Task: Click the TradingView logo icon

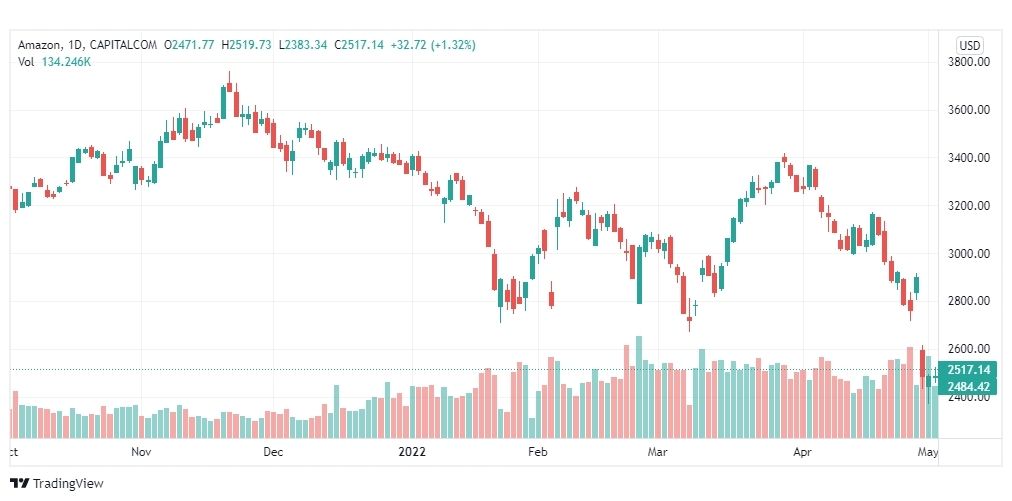Action: coord(20,483)
